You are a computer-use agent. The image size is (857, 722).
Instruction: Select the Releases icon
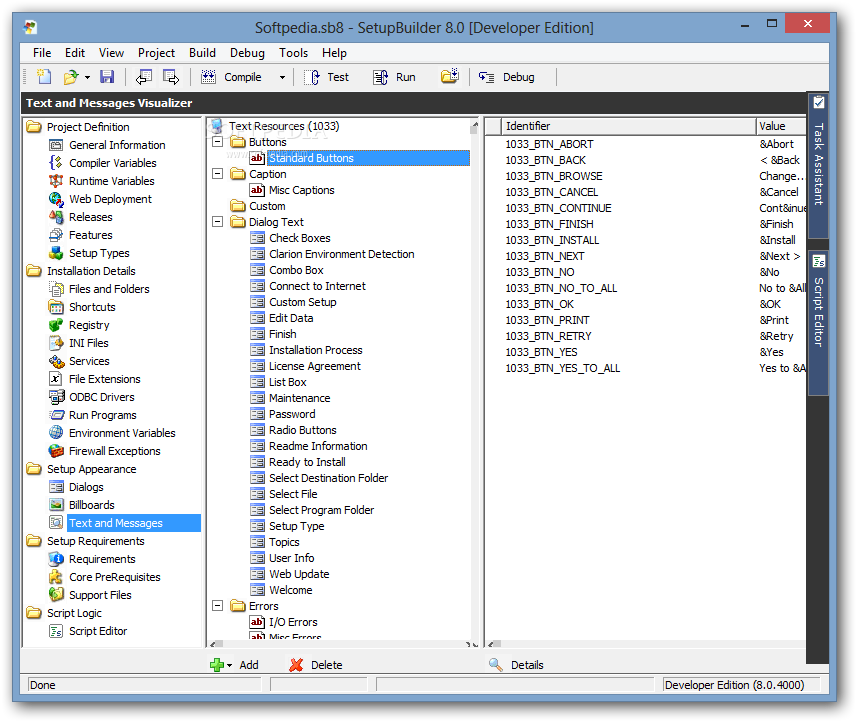56,217
